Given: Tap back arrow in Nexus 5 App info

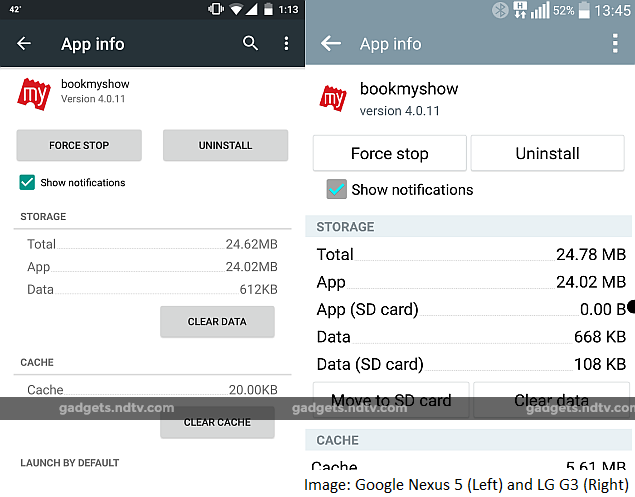Looking at the screenshot, I should coord(24,43).
